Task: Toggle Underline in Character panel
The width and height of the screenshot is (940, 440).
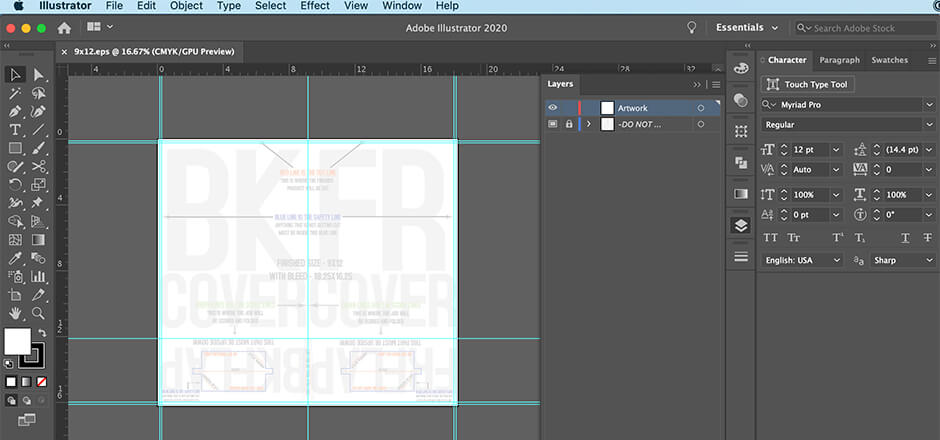Action: tap(905, 237)
